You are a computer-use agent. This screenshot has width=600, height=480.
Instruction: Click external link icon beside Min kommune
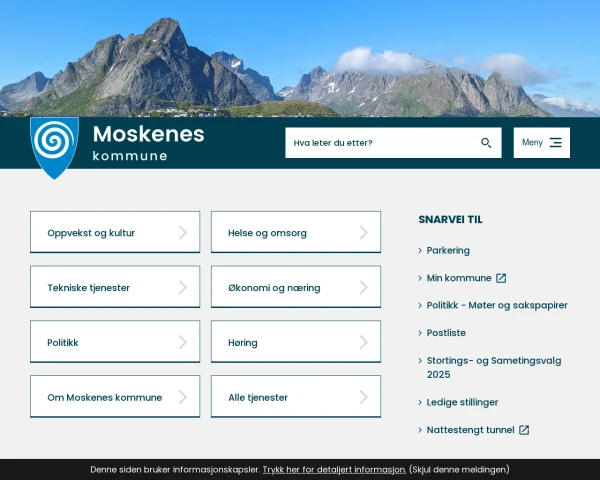click(501, 278)
